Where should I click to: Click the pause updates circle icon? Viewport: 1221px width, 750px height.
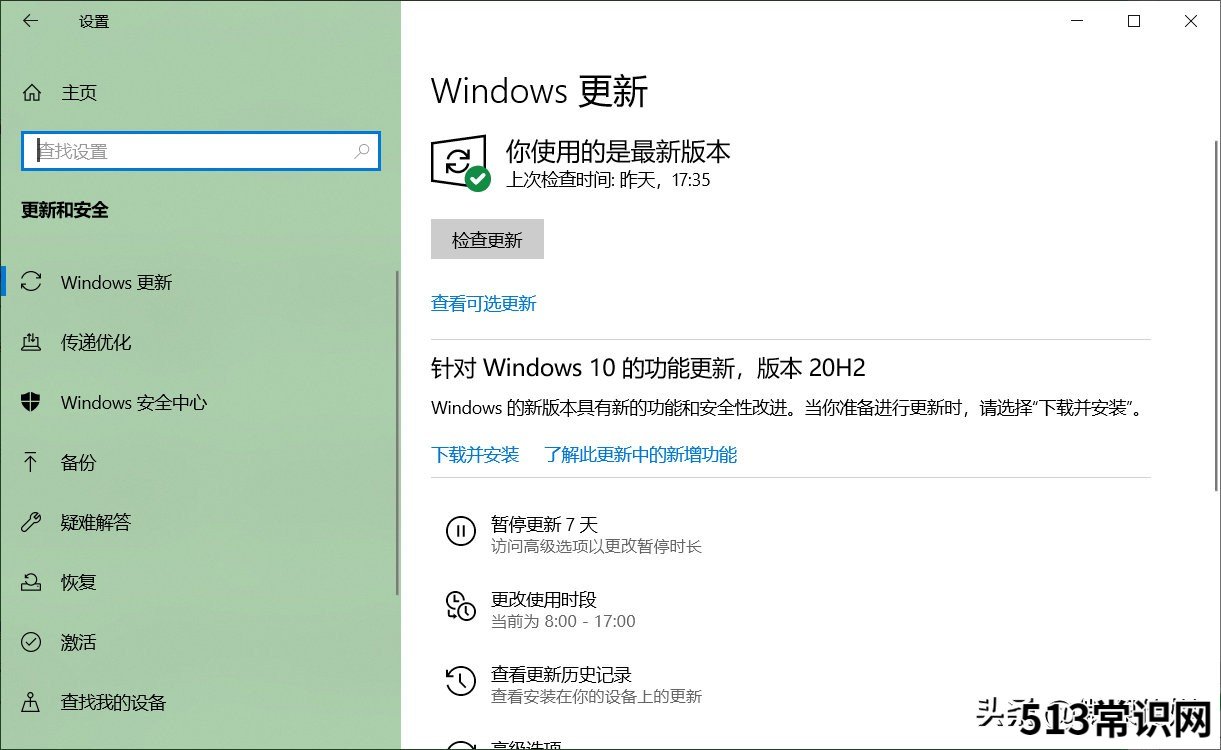[x=460, y=531]
